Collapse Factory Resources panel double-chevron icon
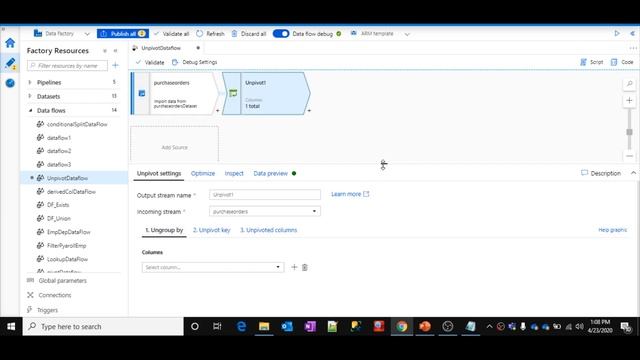Screen dimensions: 640x360 116,51
